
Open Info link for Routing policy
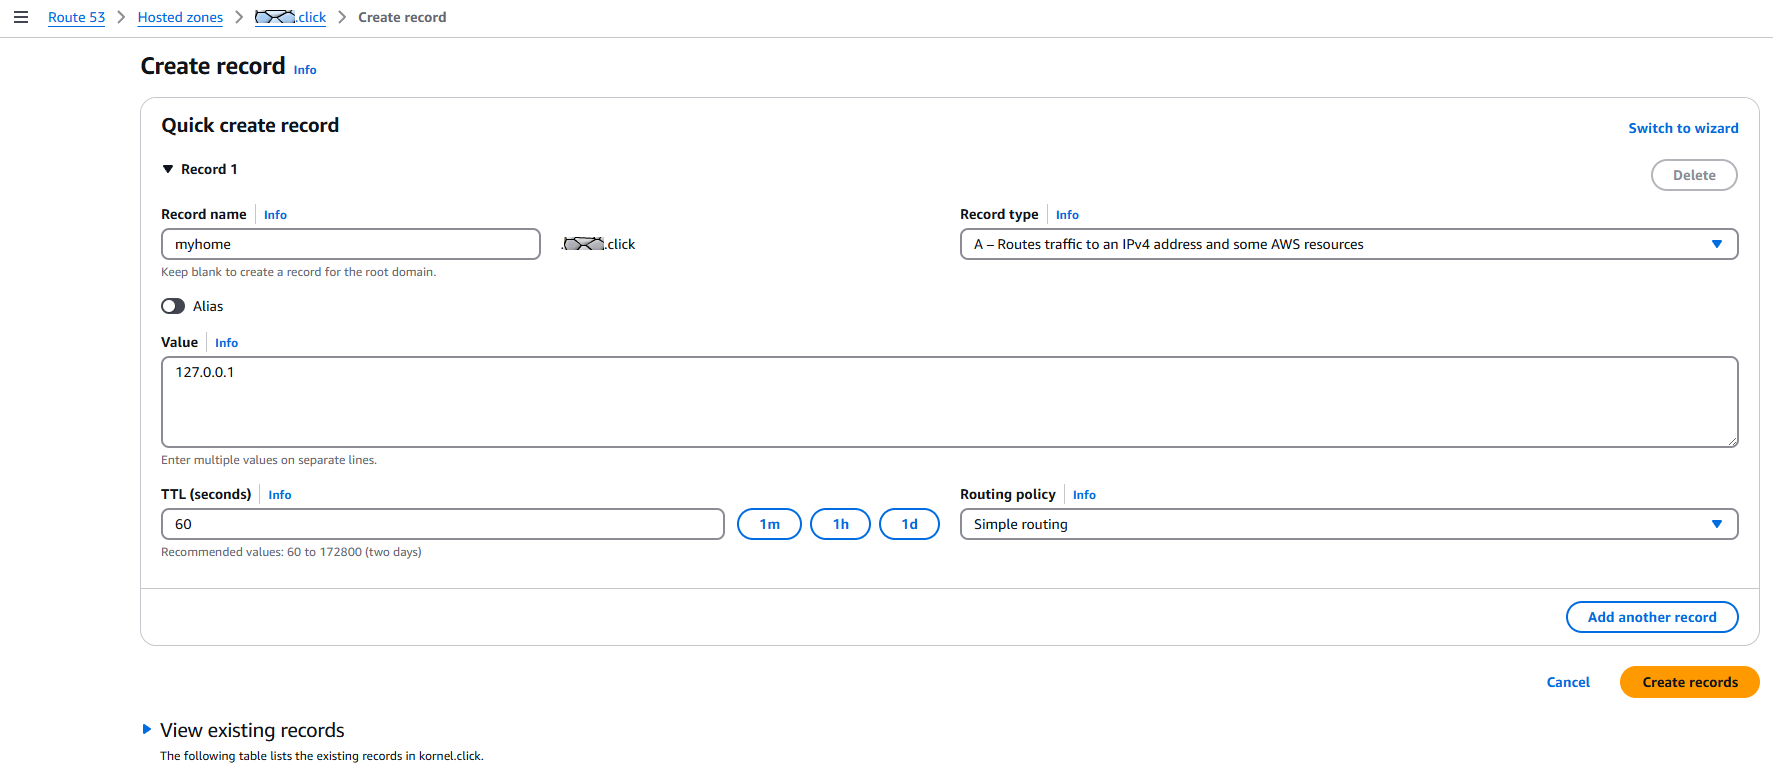click(x=1084, y=495)
